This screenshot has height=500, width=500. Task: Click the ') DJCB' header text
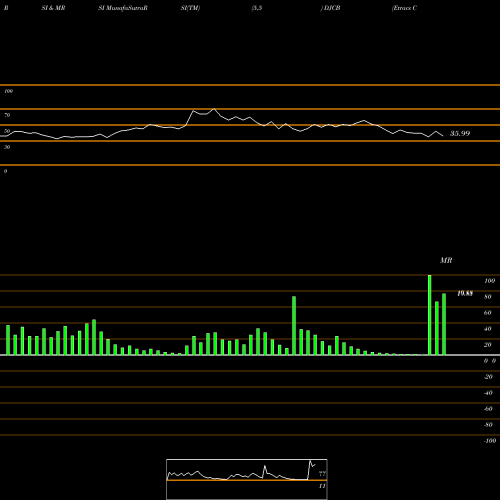330,8
